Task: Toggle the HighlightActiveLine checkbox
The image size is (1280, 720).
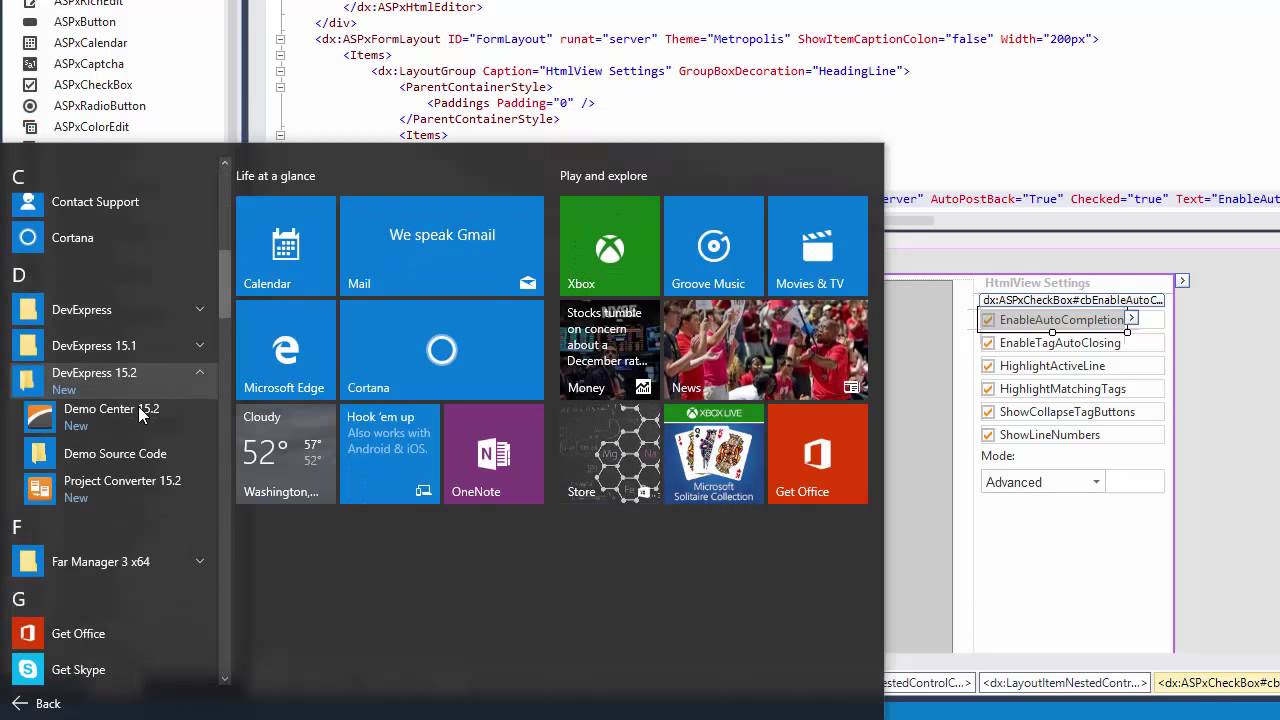Action: [x=988, y=366]
